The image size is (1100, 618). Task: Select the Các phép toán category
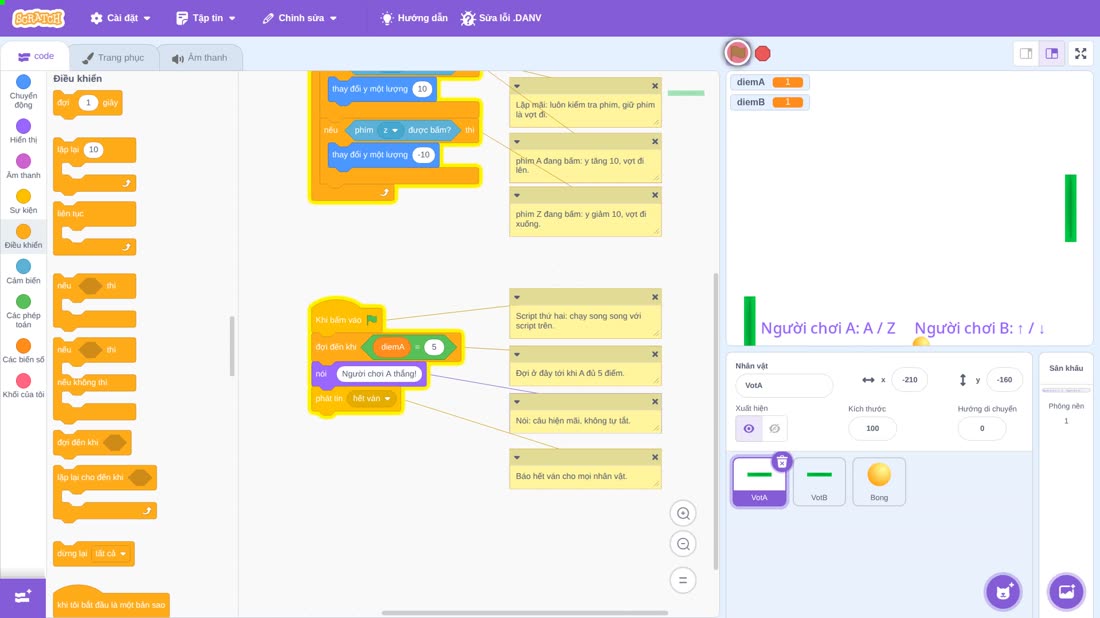pyautogui.click(x=23, y=311)
